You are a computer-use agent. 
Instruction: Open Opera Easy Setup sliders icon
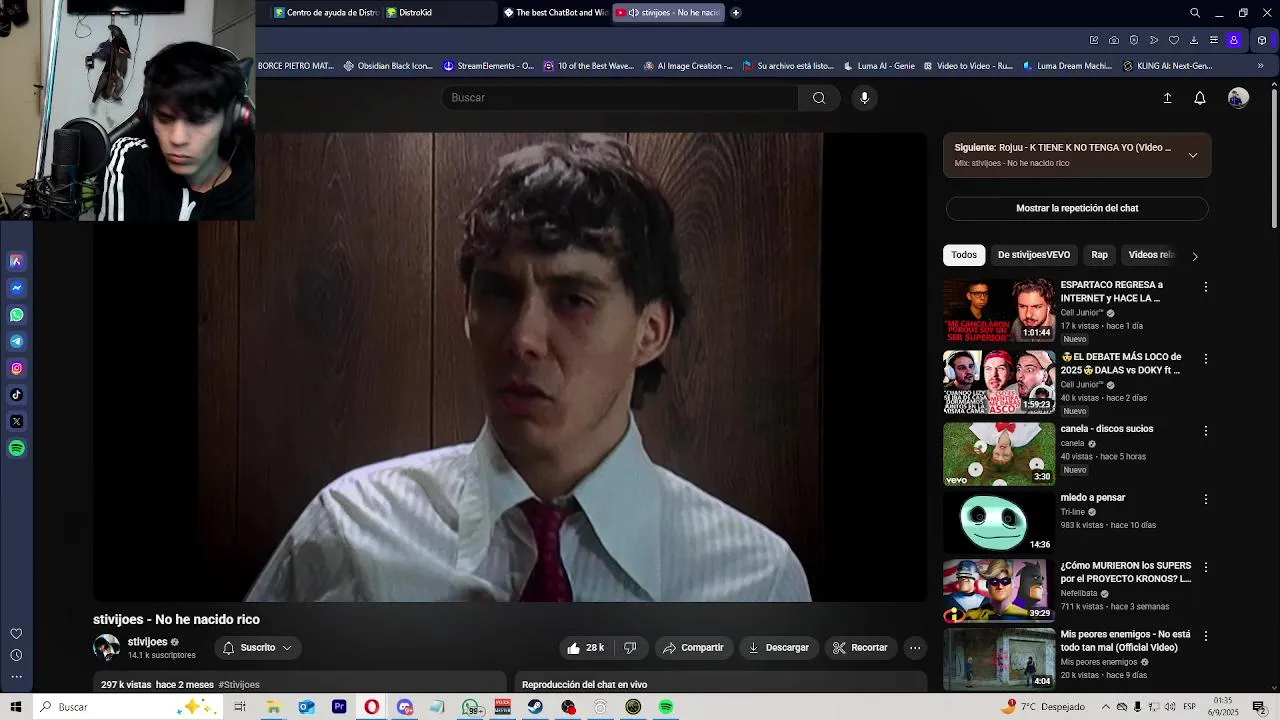[x=1214, y=40]
